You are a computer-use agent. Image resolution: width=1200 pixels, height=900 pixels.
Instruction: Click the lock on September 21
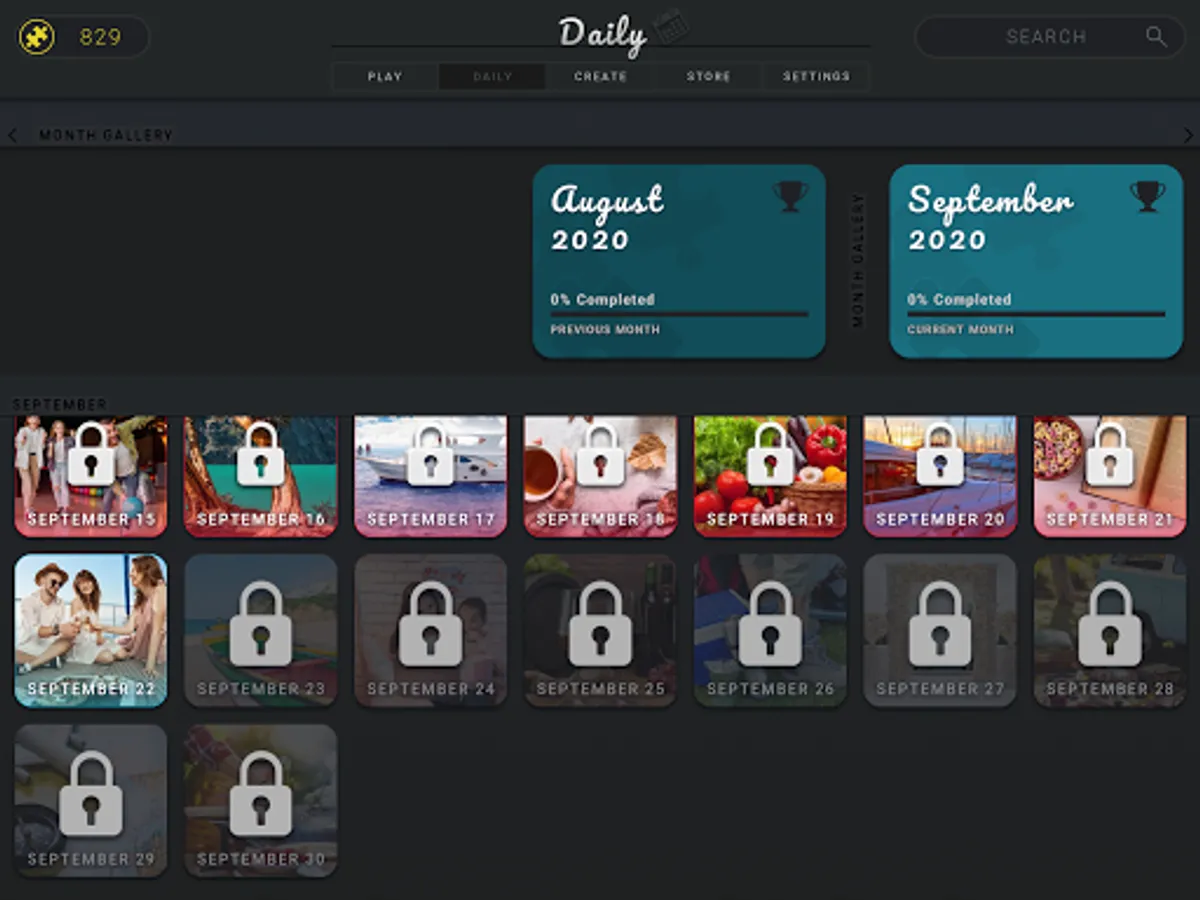click(x=1111, y=454)
